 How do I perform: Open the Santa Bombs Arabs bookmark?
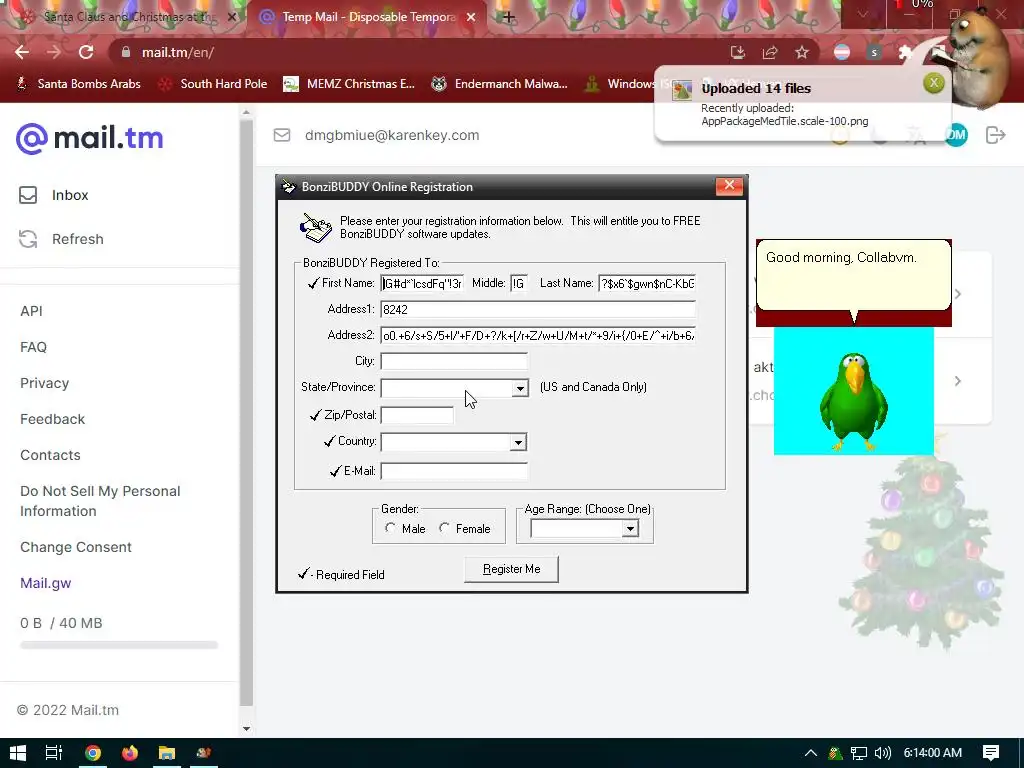(78, 84)
